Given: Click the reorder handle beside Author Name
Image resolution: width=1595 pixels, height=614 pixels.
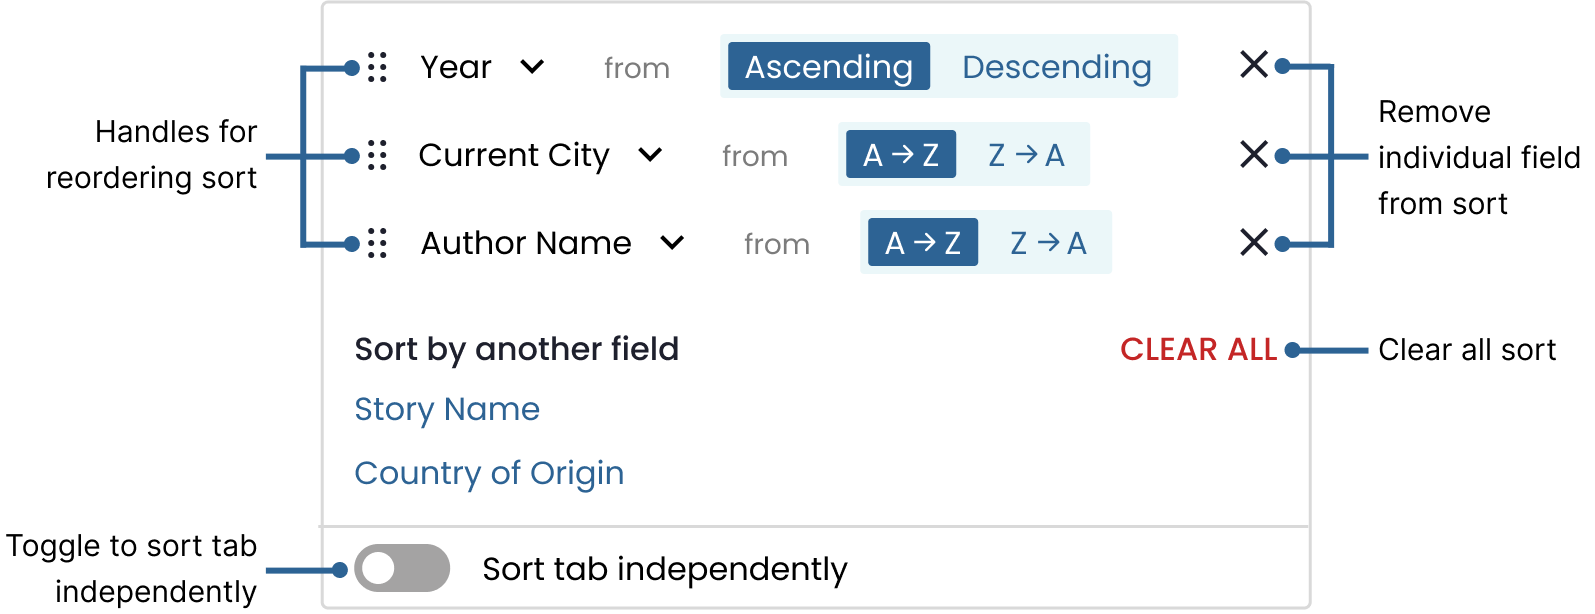Looking at the screenshot, I should [x=377, y=243].
